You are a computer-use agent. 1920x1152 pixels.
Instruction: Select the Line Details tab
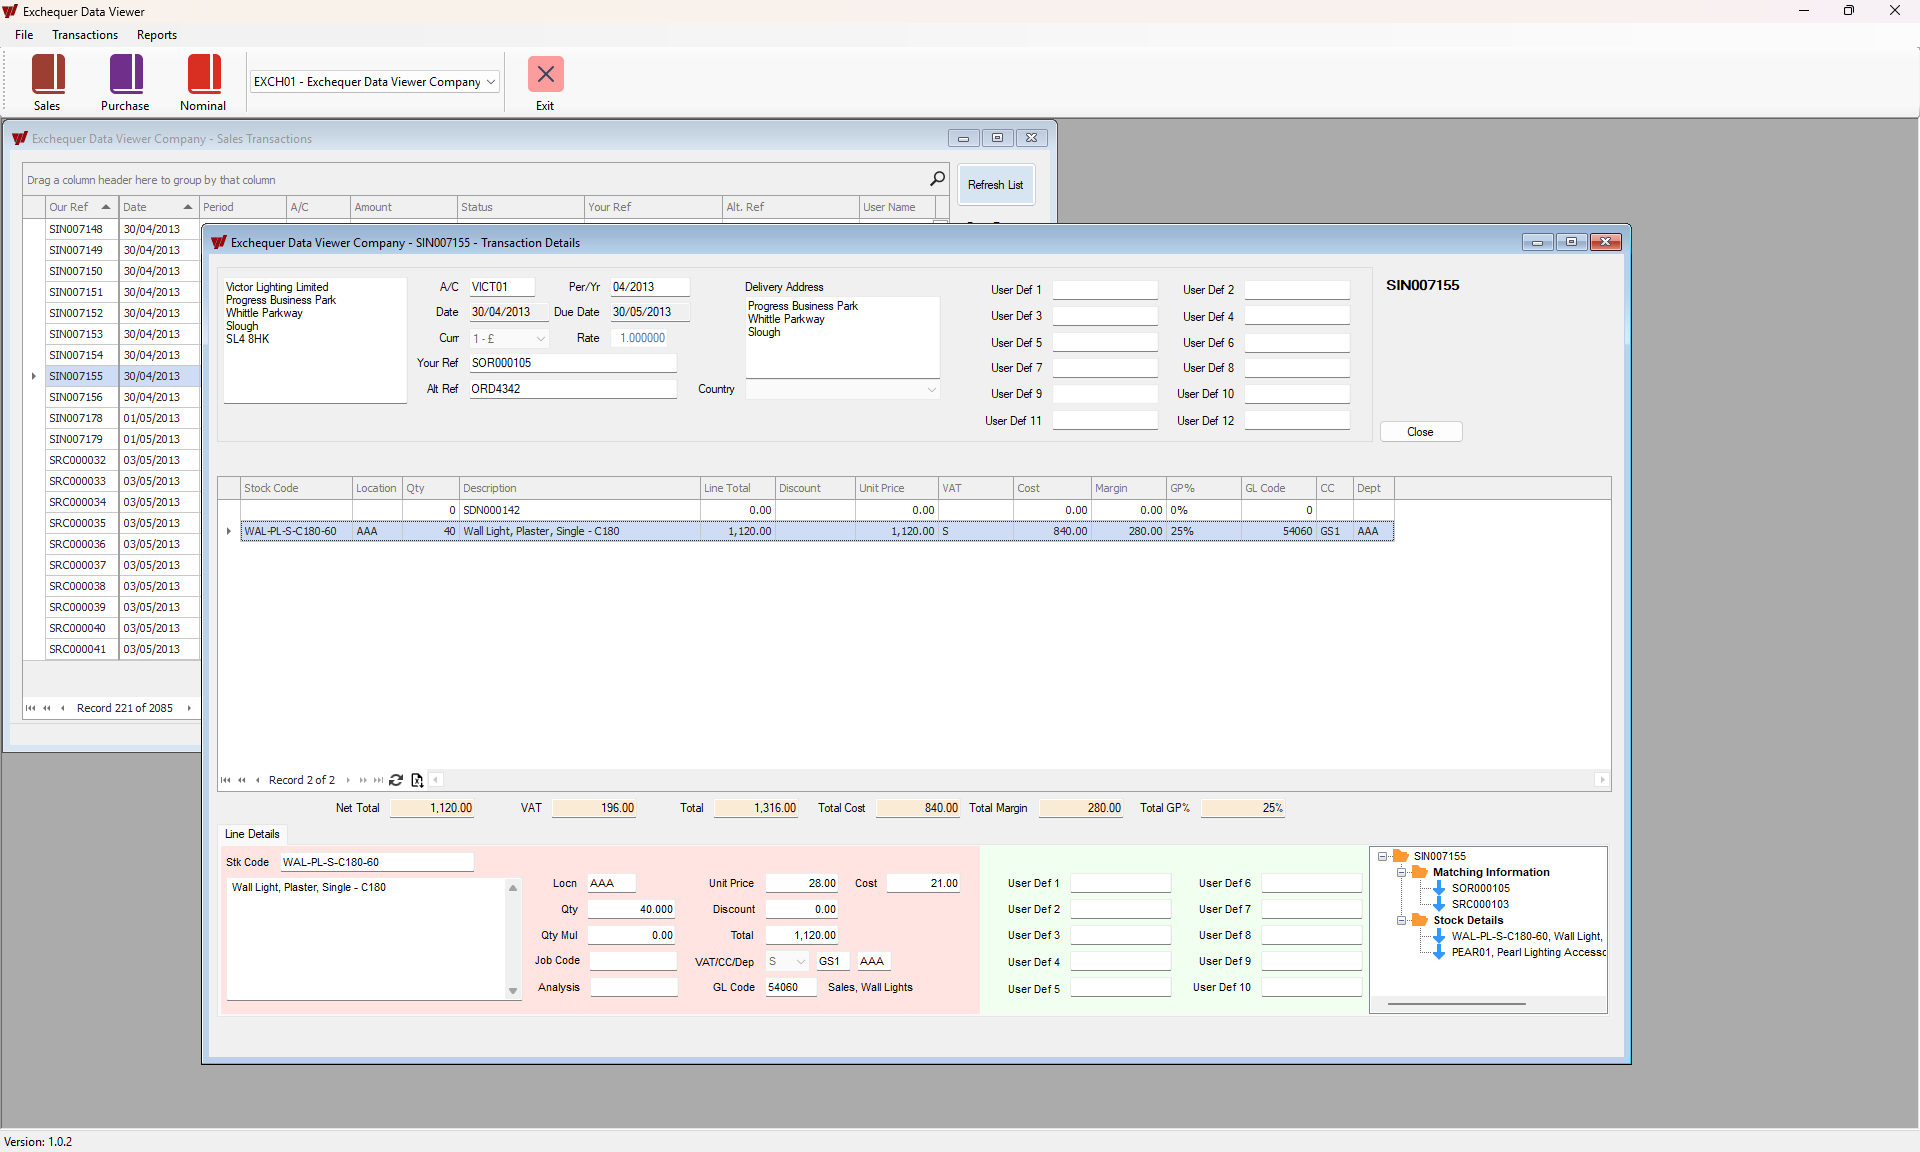252,834
